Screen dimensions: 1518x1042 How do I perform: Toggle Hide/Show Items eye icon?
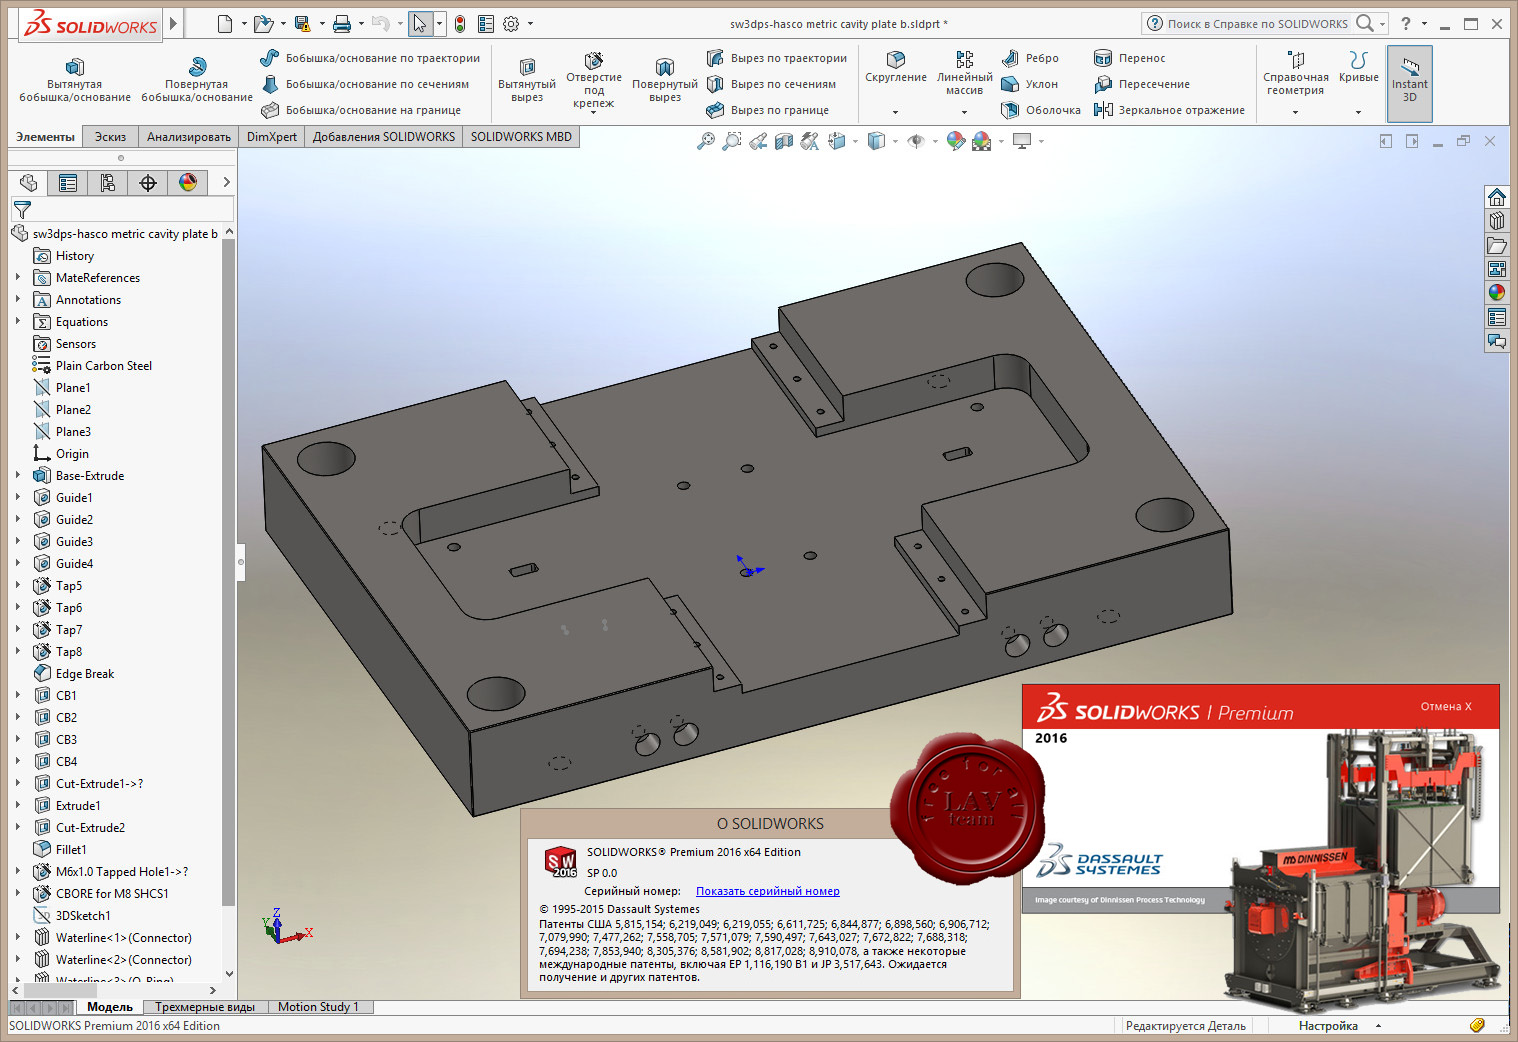tap(915, 141)
